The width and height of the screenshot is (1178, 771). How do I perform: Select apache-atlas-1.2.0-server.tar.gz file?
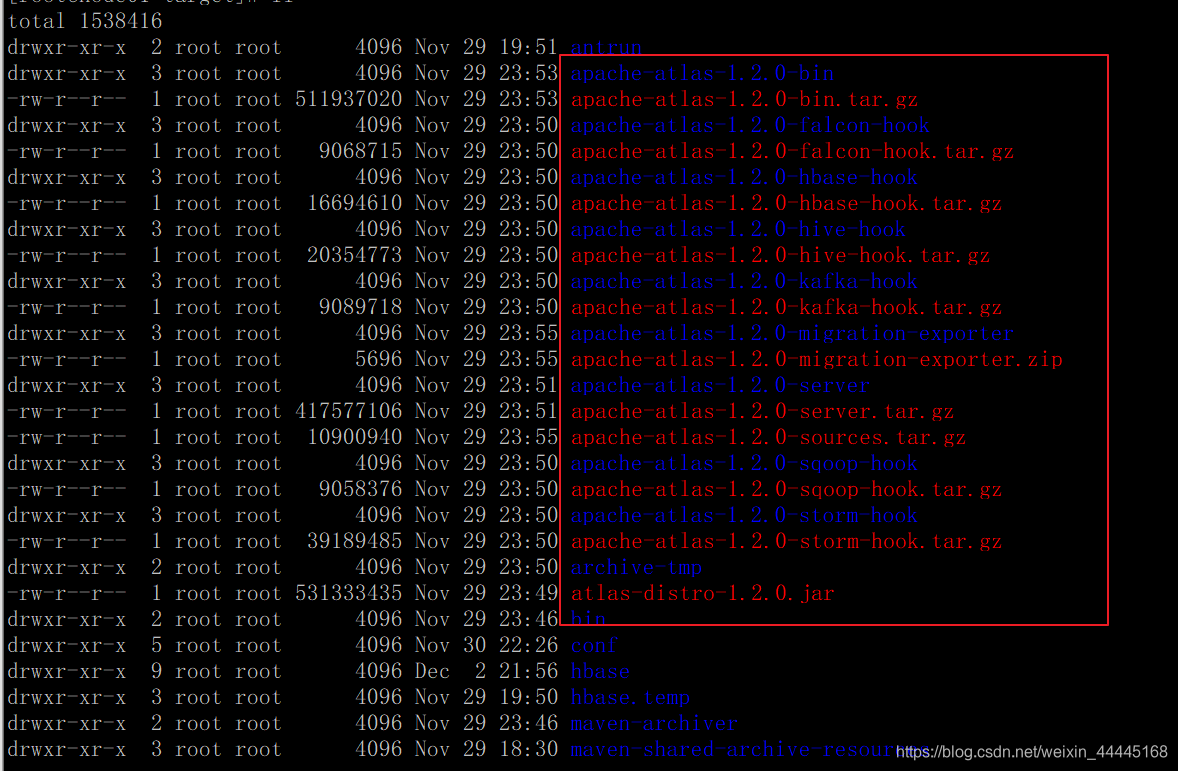tap(762, 412)
